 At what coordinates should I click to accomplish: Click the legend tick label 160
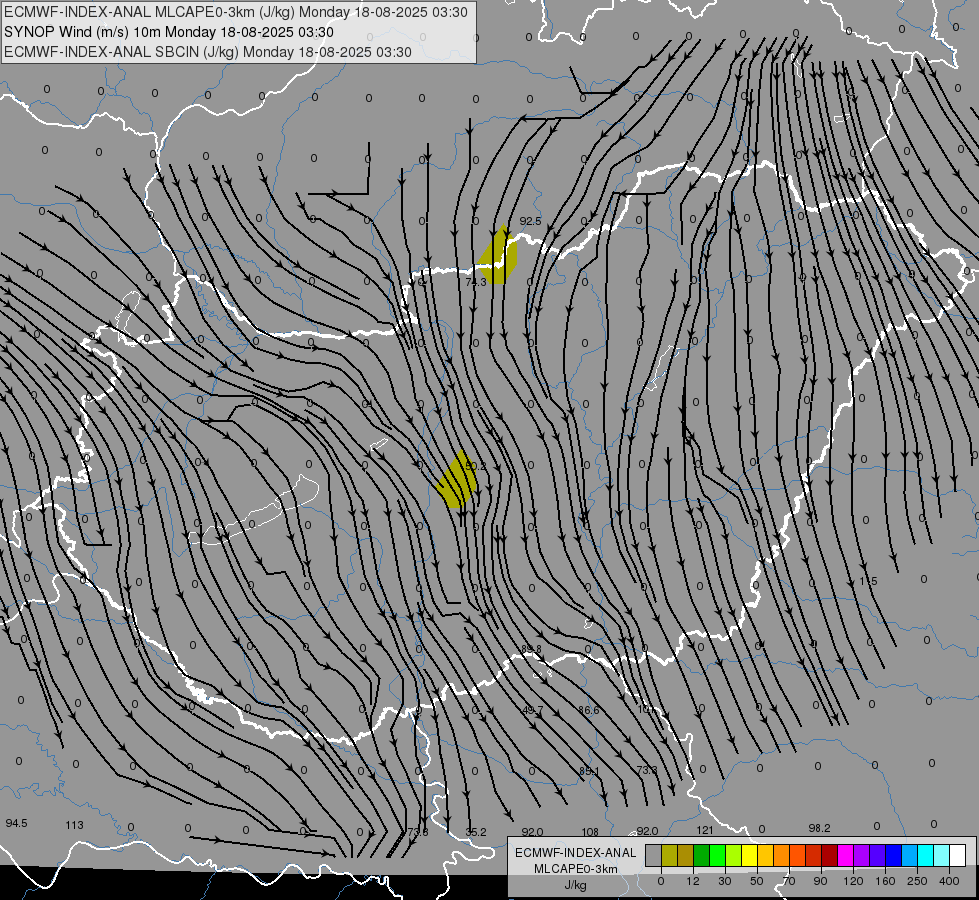pos(885,881)
